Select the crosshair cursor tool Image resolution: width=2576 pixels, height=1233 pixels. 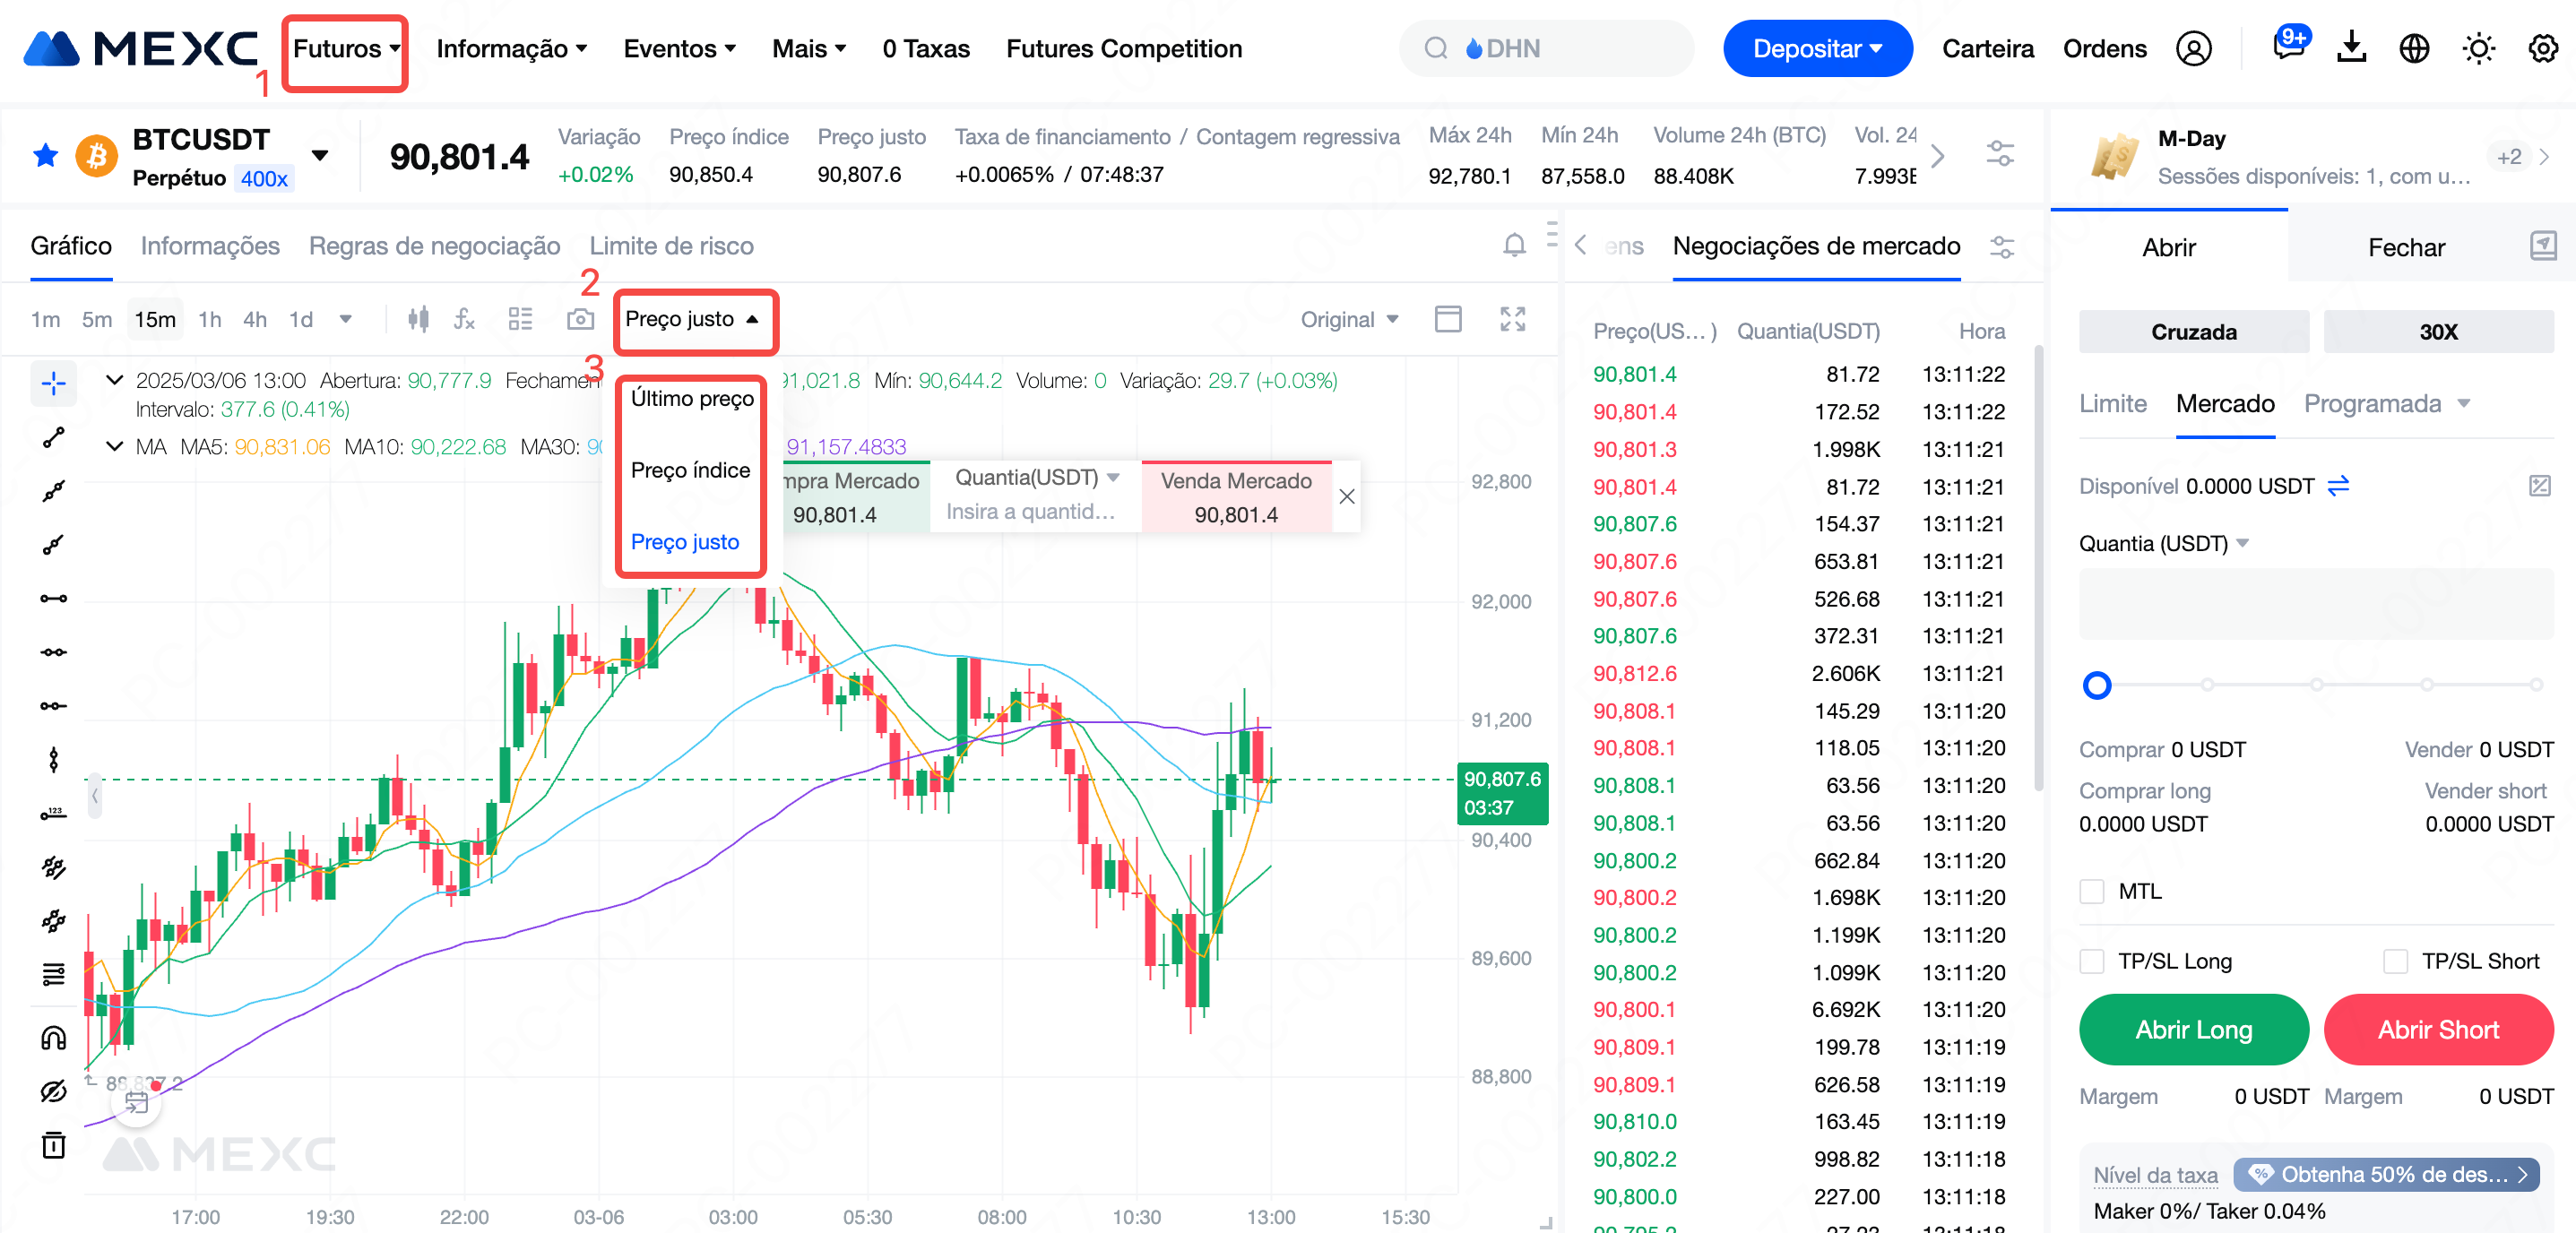point(54,383)
